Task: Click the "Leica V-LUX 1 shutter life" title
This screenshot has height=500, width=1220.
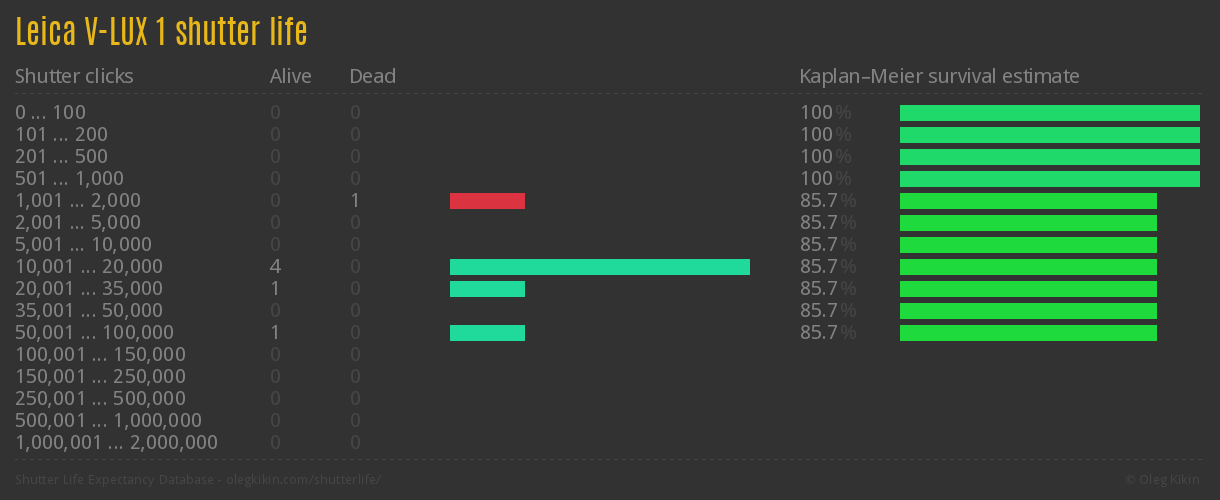Action: pos(161,32)
